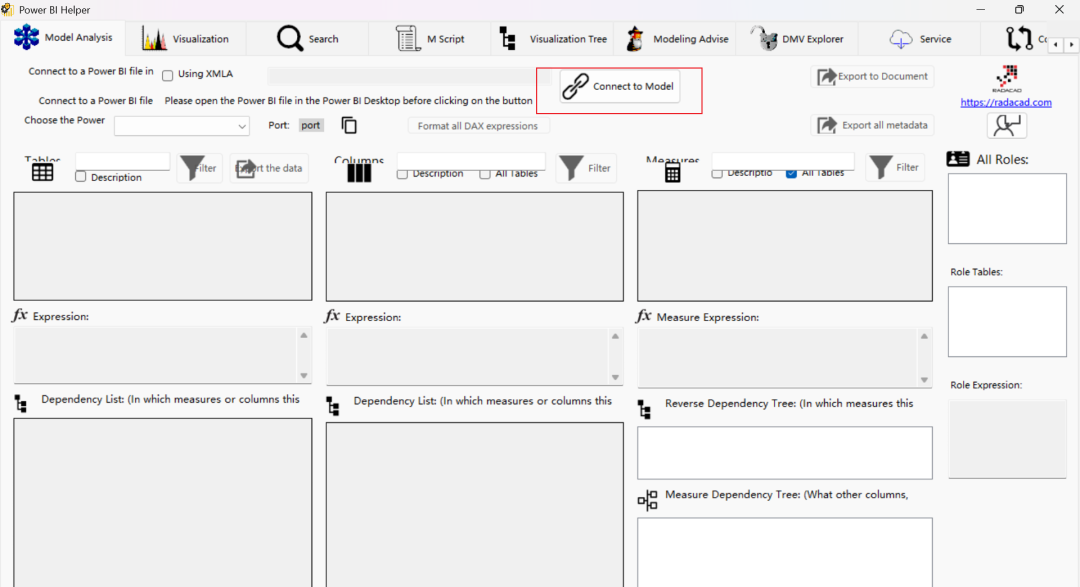Click the Role Expression box

(x=1007, y=439)
